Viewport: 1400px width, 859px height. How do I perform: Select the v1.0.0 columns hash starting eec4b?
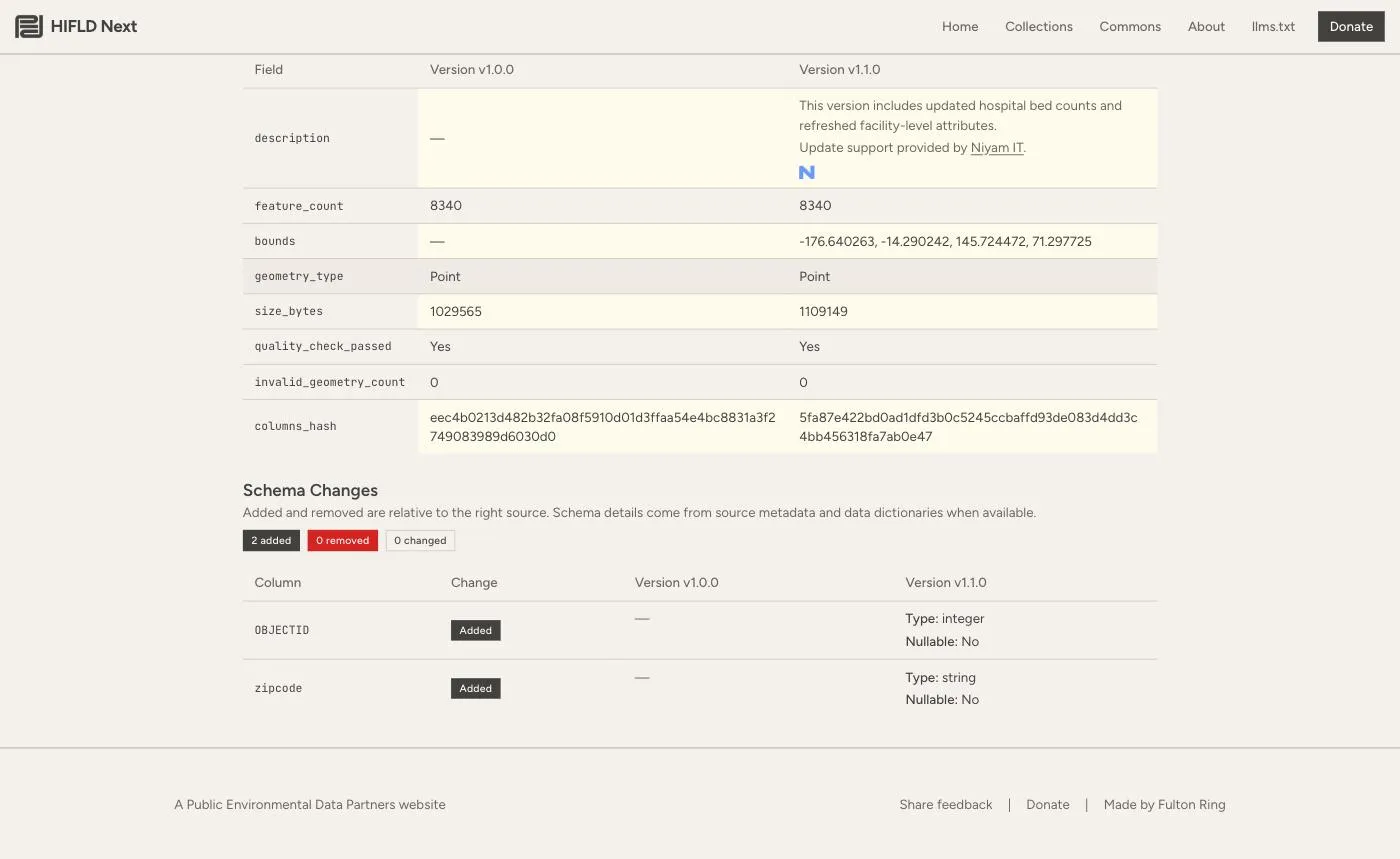pos(603,427)
